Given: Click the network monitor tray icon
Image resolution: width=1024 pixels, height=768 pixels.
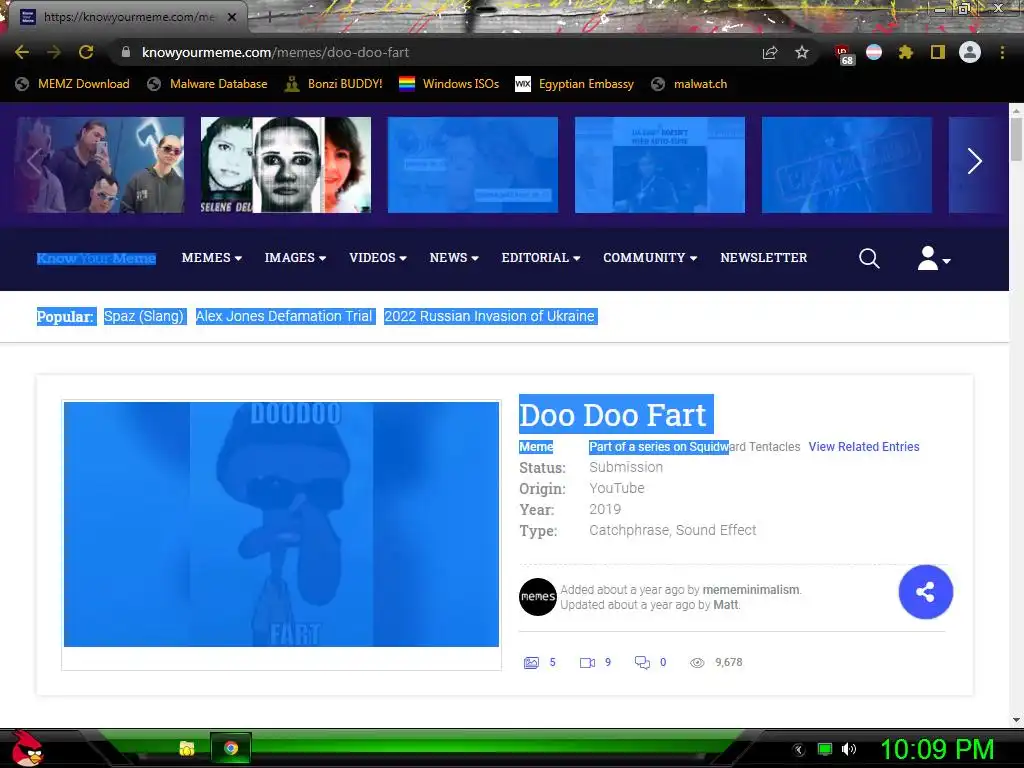Looking at the screenshot, I should click(825, 749).
